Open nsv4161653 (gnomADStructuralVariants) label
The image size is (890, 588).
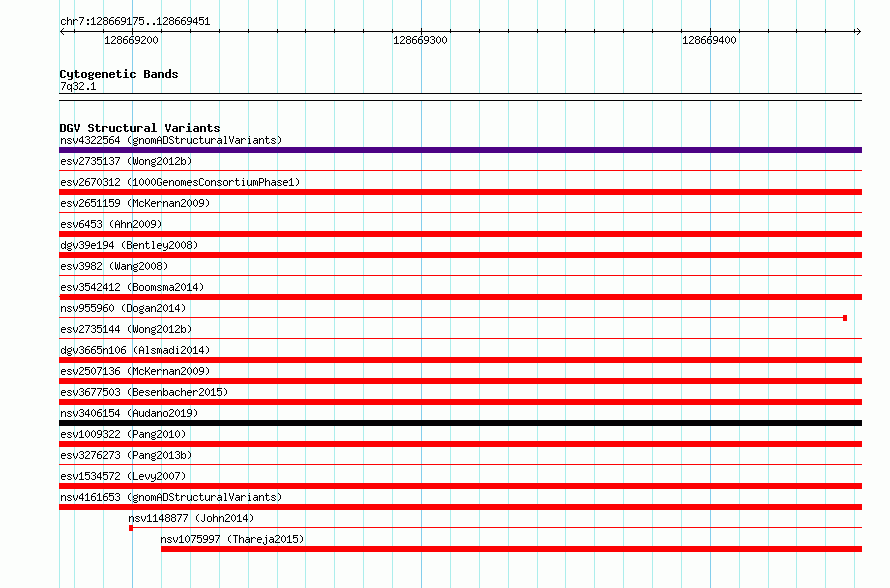pyautogui.click(x=171, y=497)
